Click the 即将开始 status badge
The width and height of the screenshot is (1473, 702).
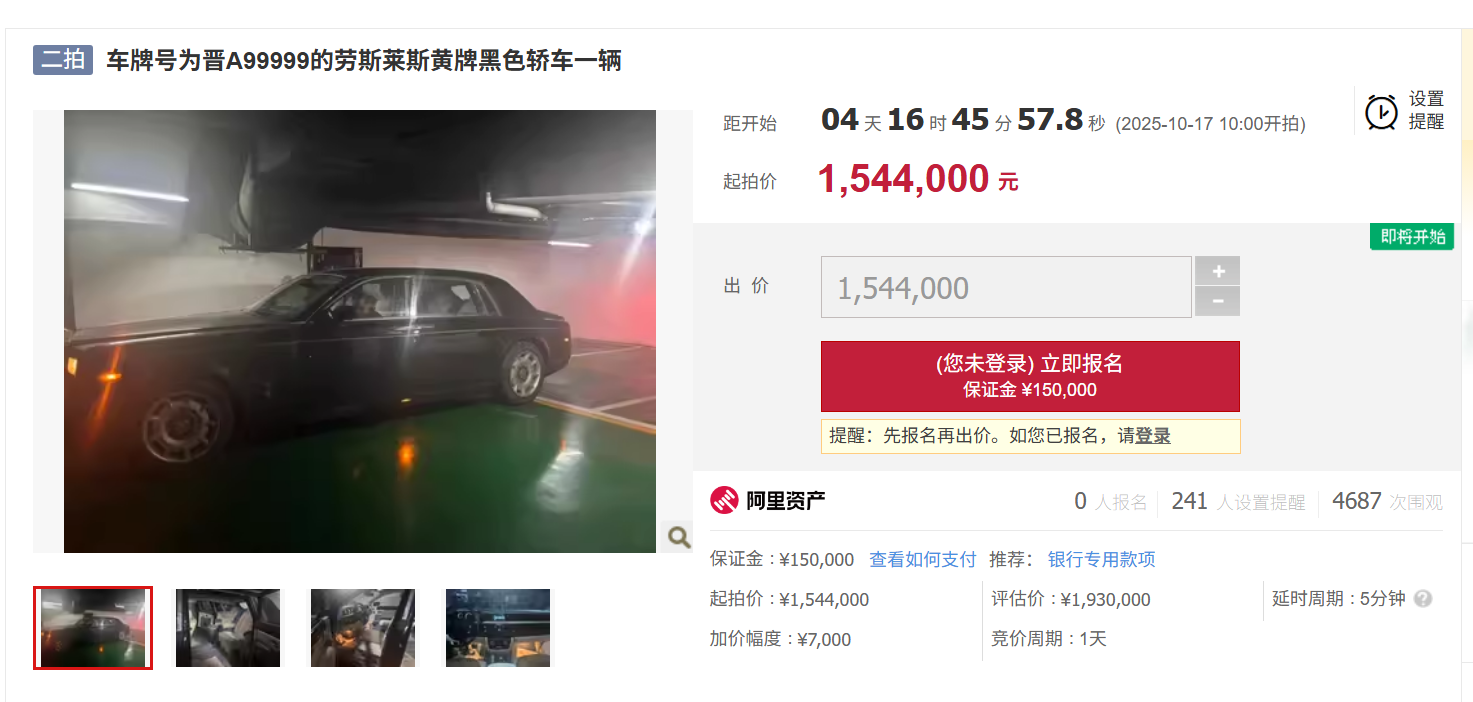tap(1412, 237)
